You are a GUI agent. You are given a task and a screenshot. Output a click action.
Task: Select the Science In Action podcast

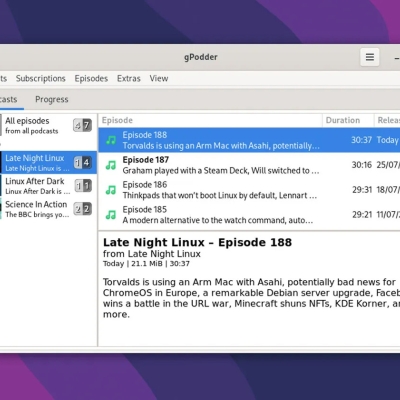[48, 209]
